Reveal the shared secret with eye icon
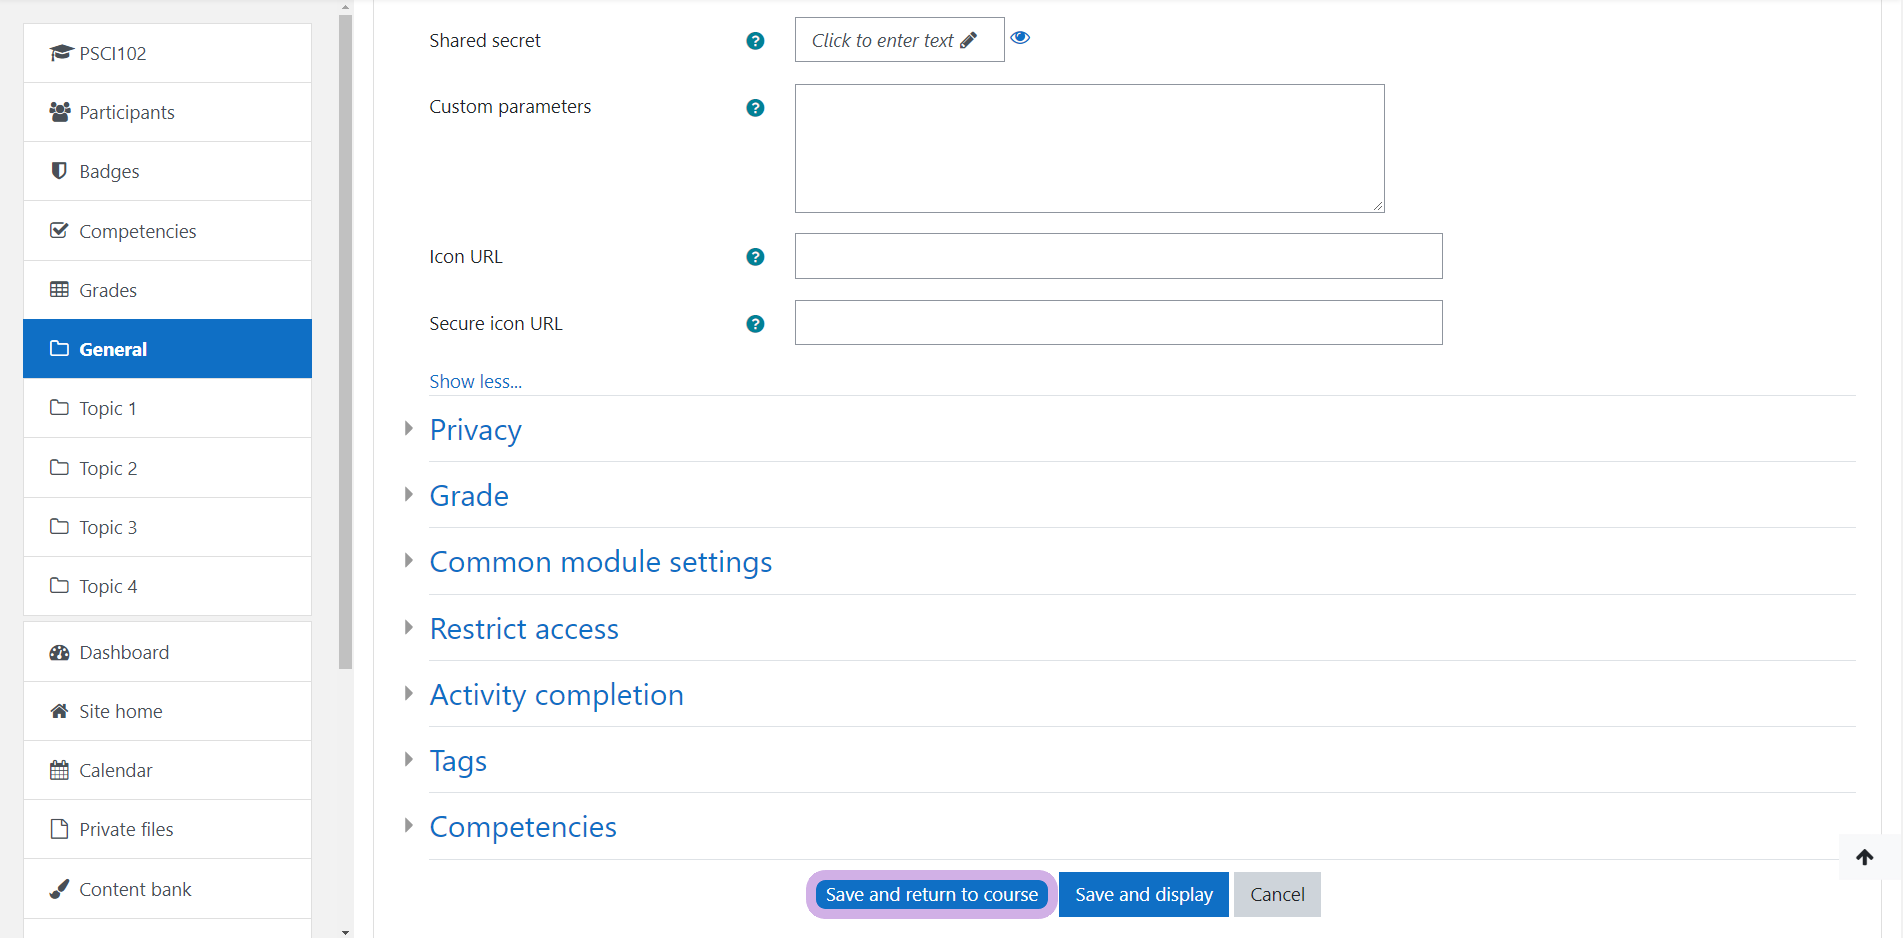This screenshot has width=1903, height=938. (1020, 38)
